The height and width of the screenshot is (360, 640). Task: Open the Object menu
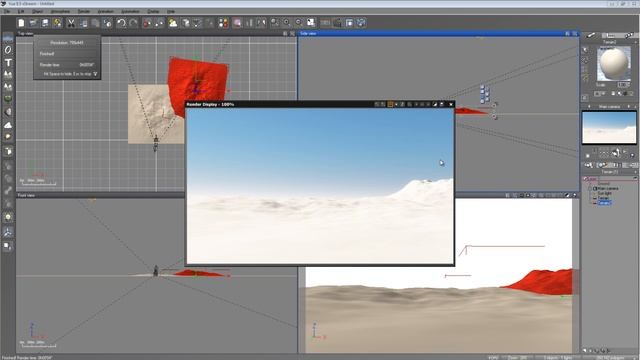point(37,11)
